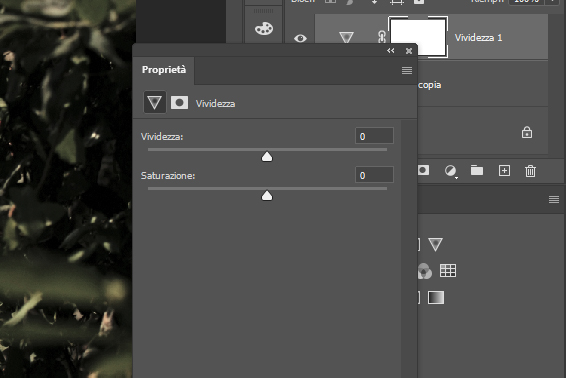Click the Saturazione value field
The width and height of the screenshot is (566, 378).
pos(374,175)
